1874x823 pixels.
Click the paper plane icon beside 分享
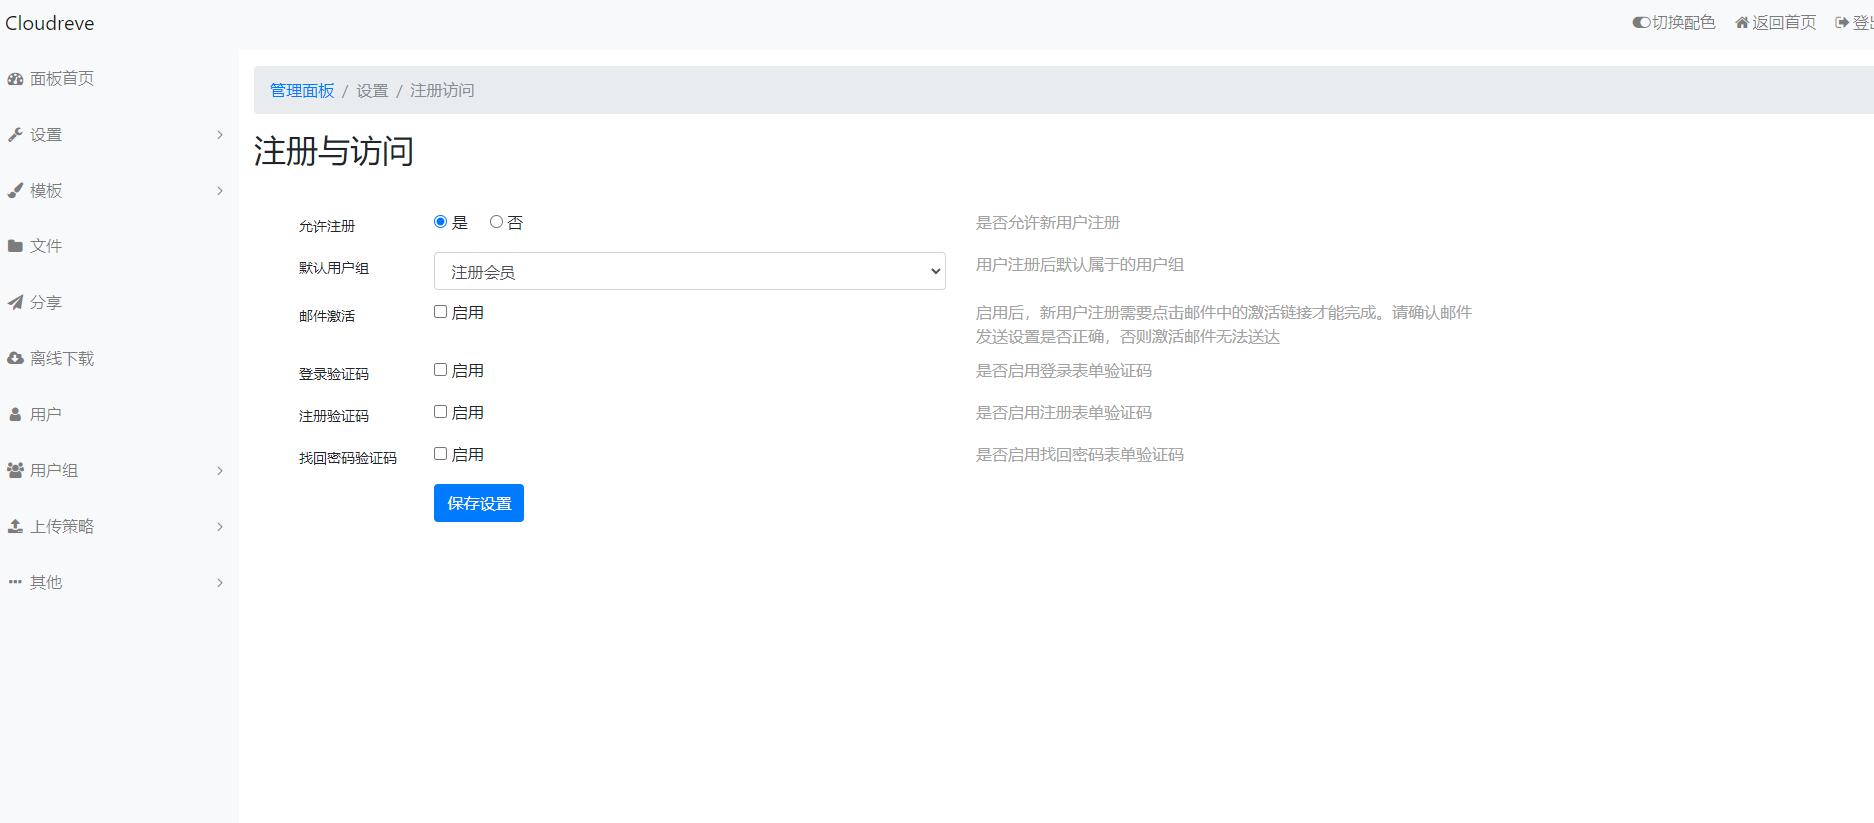(15, 302)
